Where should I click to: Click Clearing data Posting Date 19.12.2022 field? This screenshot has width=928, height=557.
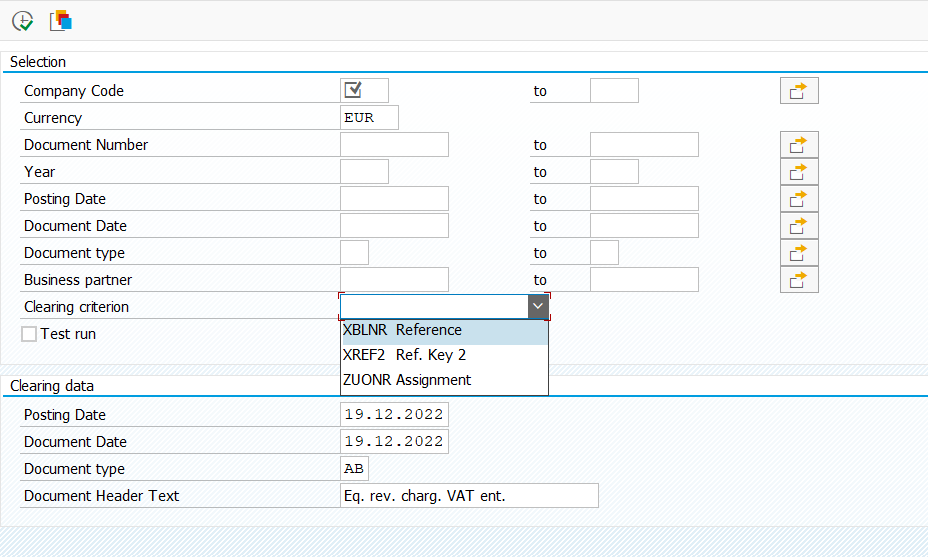coord(394,414)
